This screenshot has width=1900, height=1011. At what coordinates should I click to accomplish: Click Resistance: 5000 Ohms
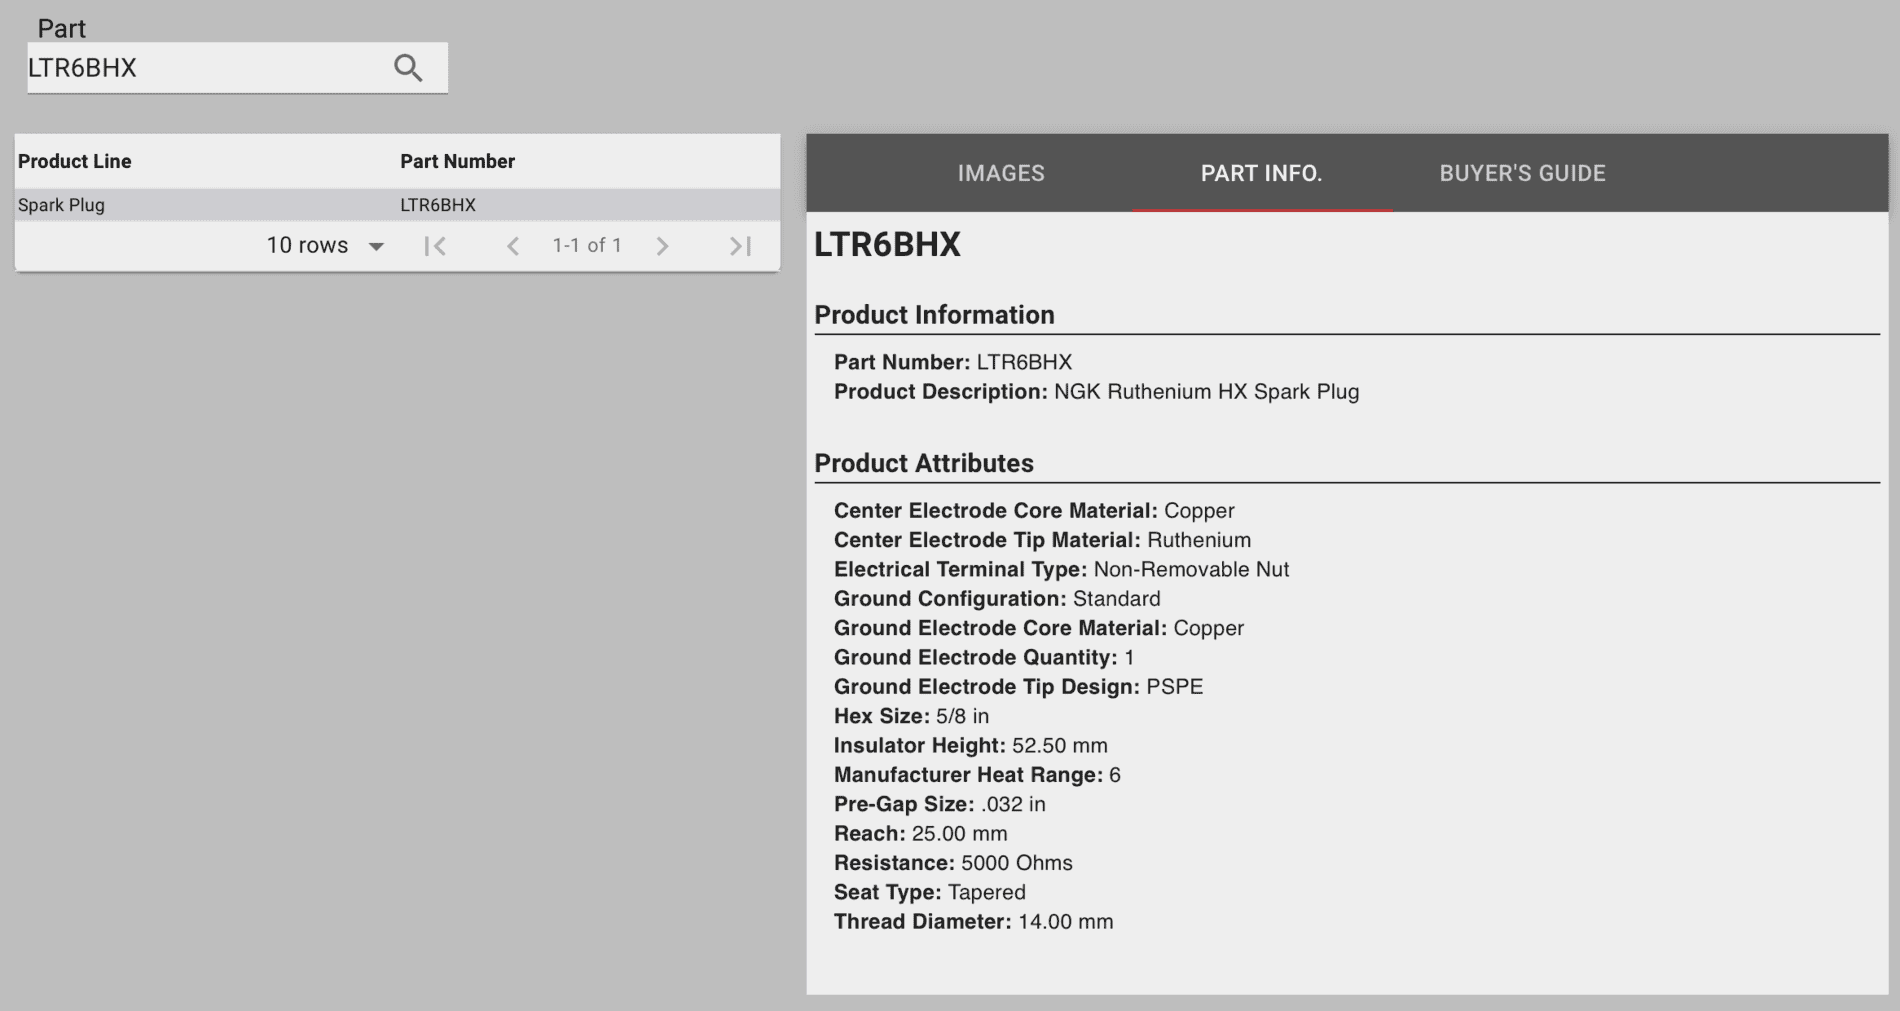pyautogui.click(x=953, y=863)
